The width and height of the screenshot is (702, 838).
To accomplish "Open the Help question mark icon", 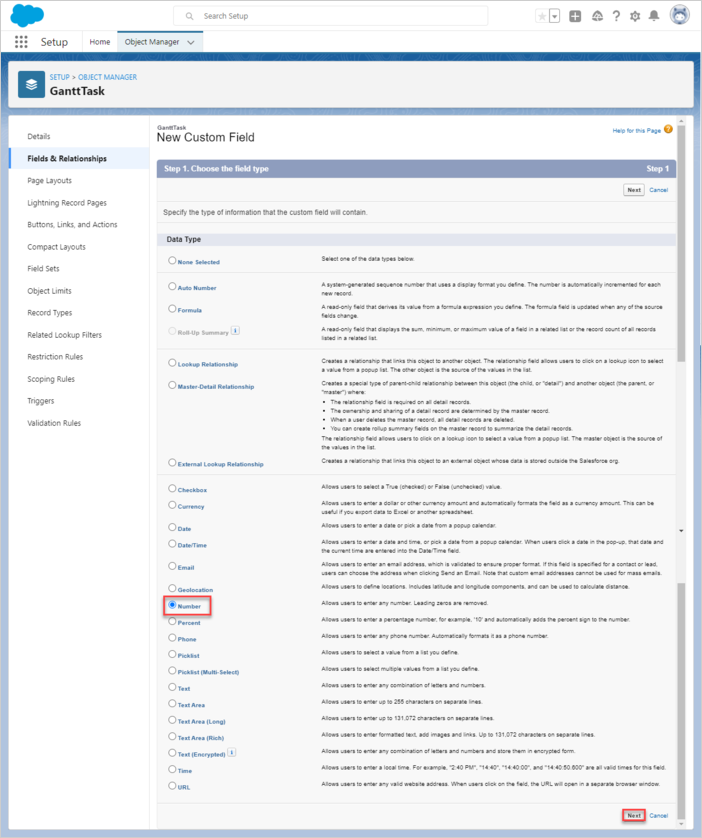I will (x=615, y=16).
